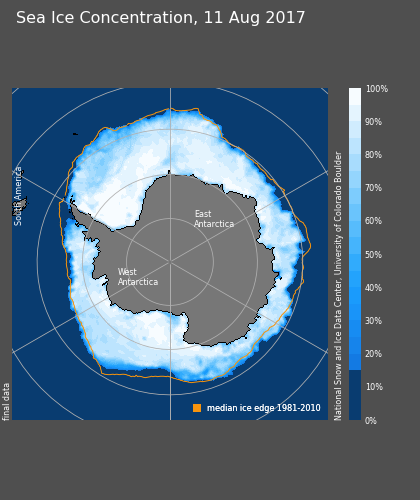Screen dimensions: 420x500
Task: Click the 30% colorbar label
Action: tap(373, 321)
